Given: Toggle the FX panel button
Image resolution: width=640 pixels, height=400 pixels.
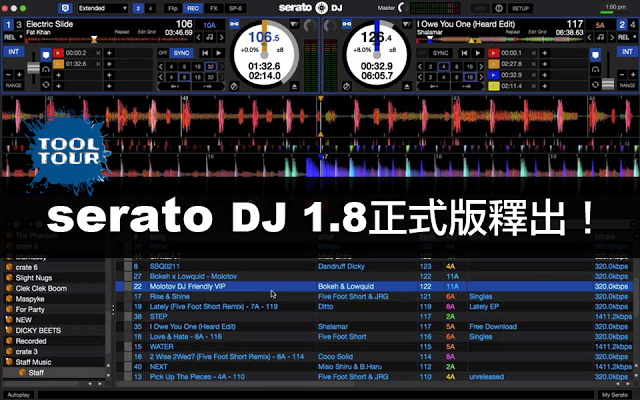Looking at the screenshot, I should (213, 8).
